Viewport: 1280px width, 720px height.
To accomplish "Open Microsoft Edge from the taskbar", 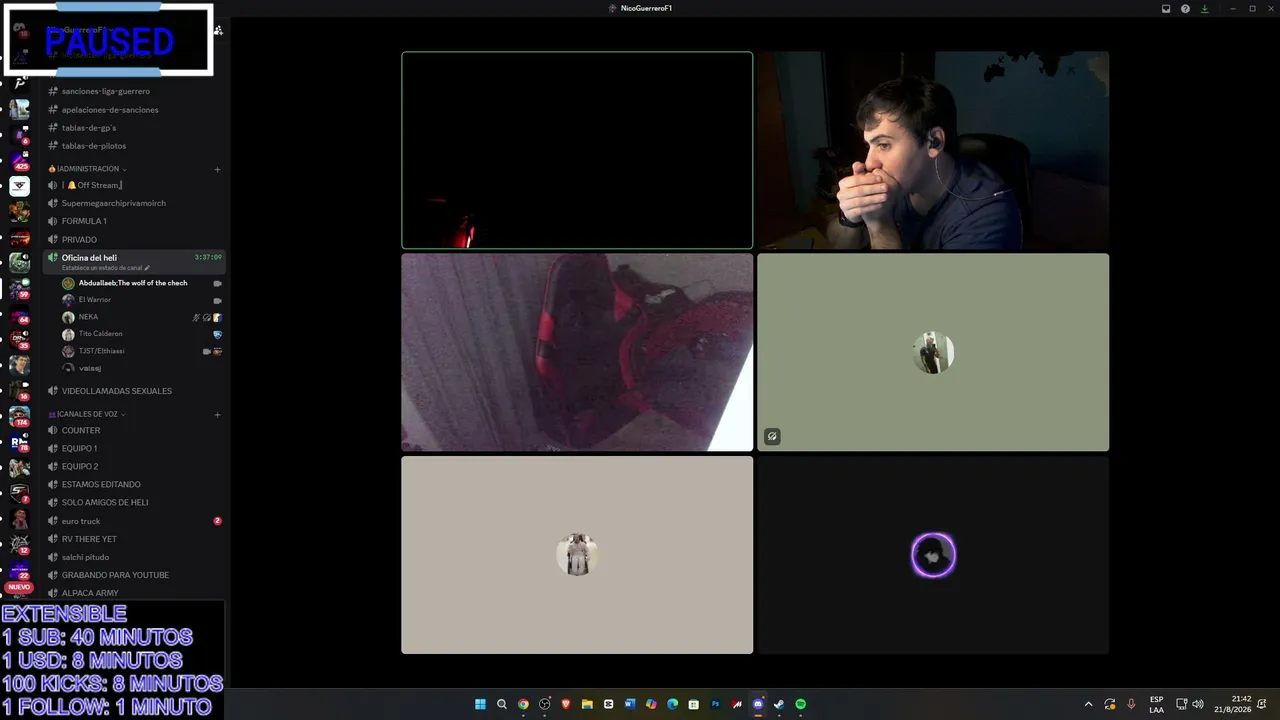I will pyautogui.click(x=672, y=704).
